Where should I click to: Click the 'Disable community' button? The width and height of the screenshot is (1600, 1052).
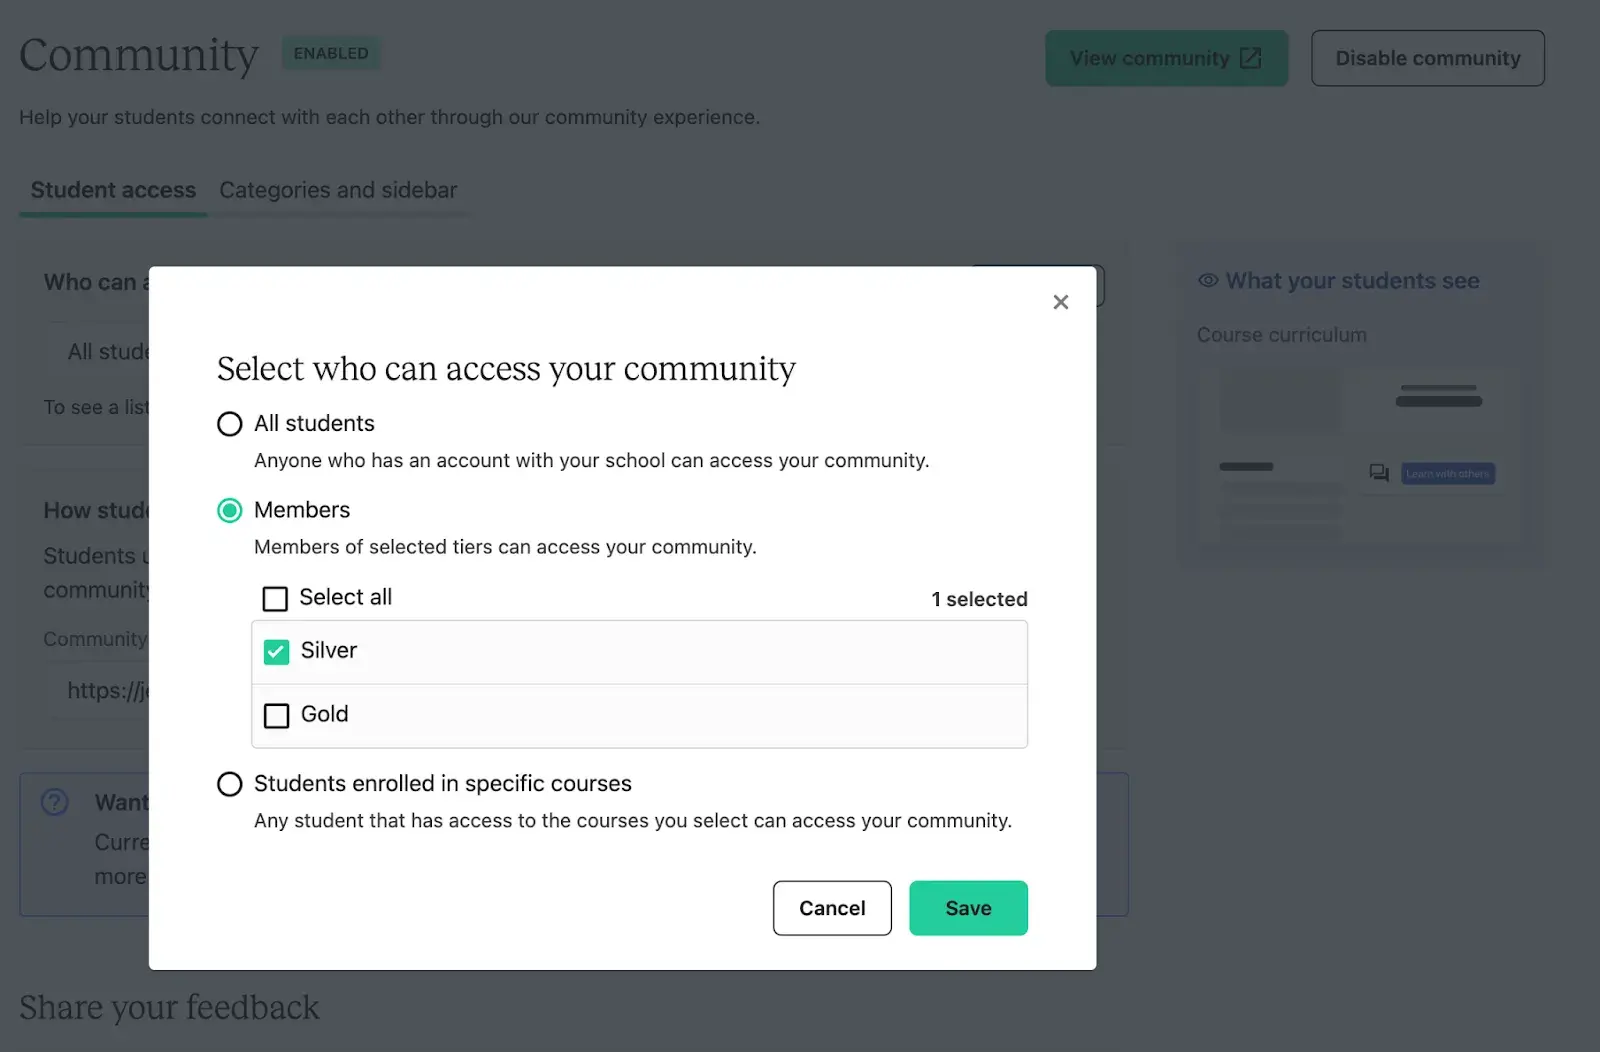[x=1427, y=58]
